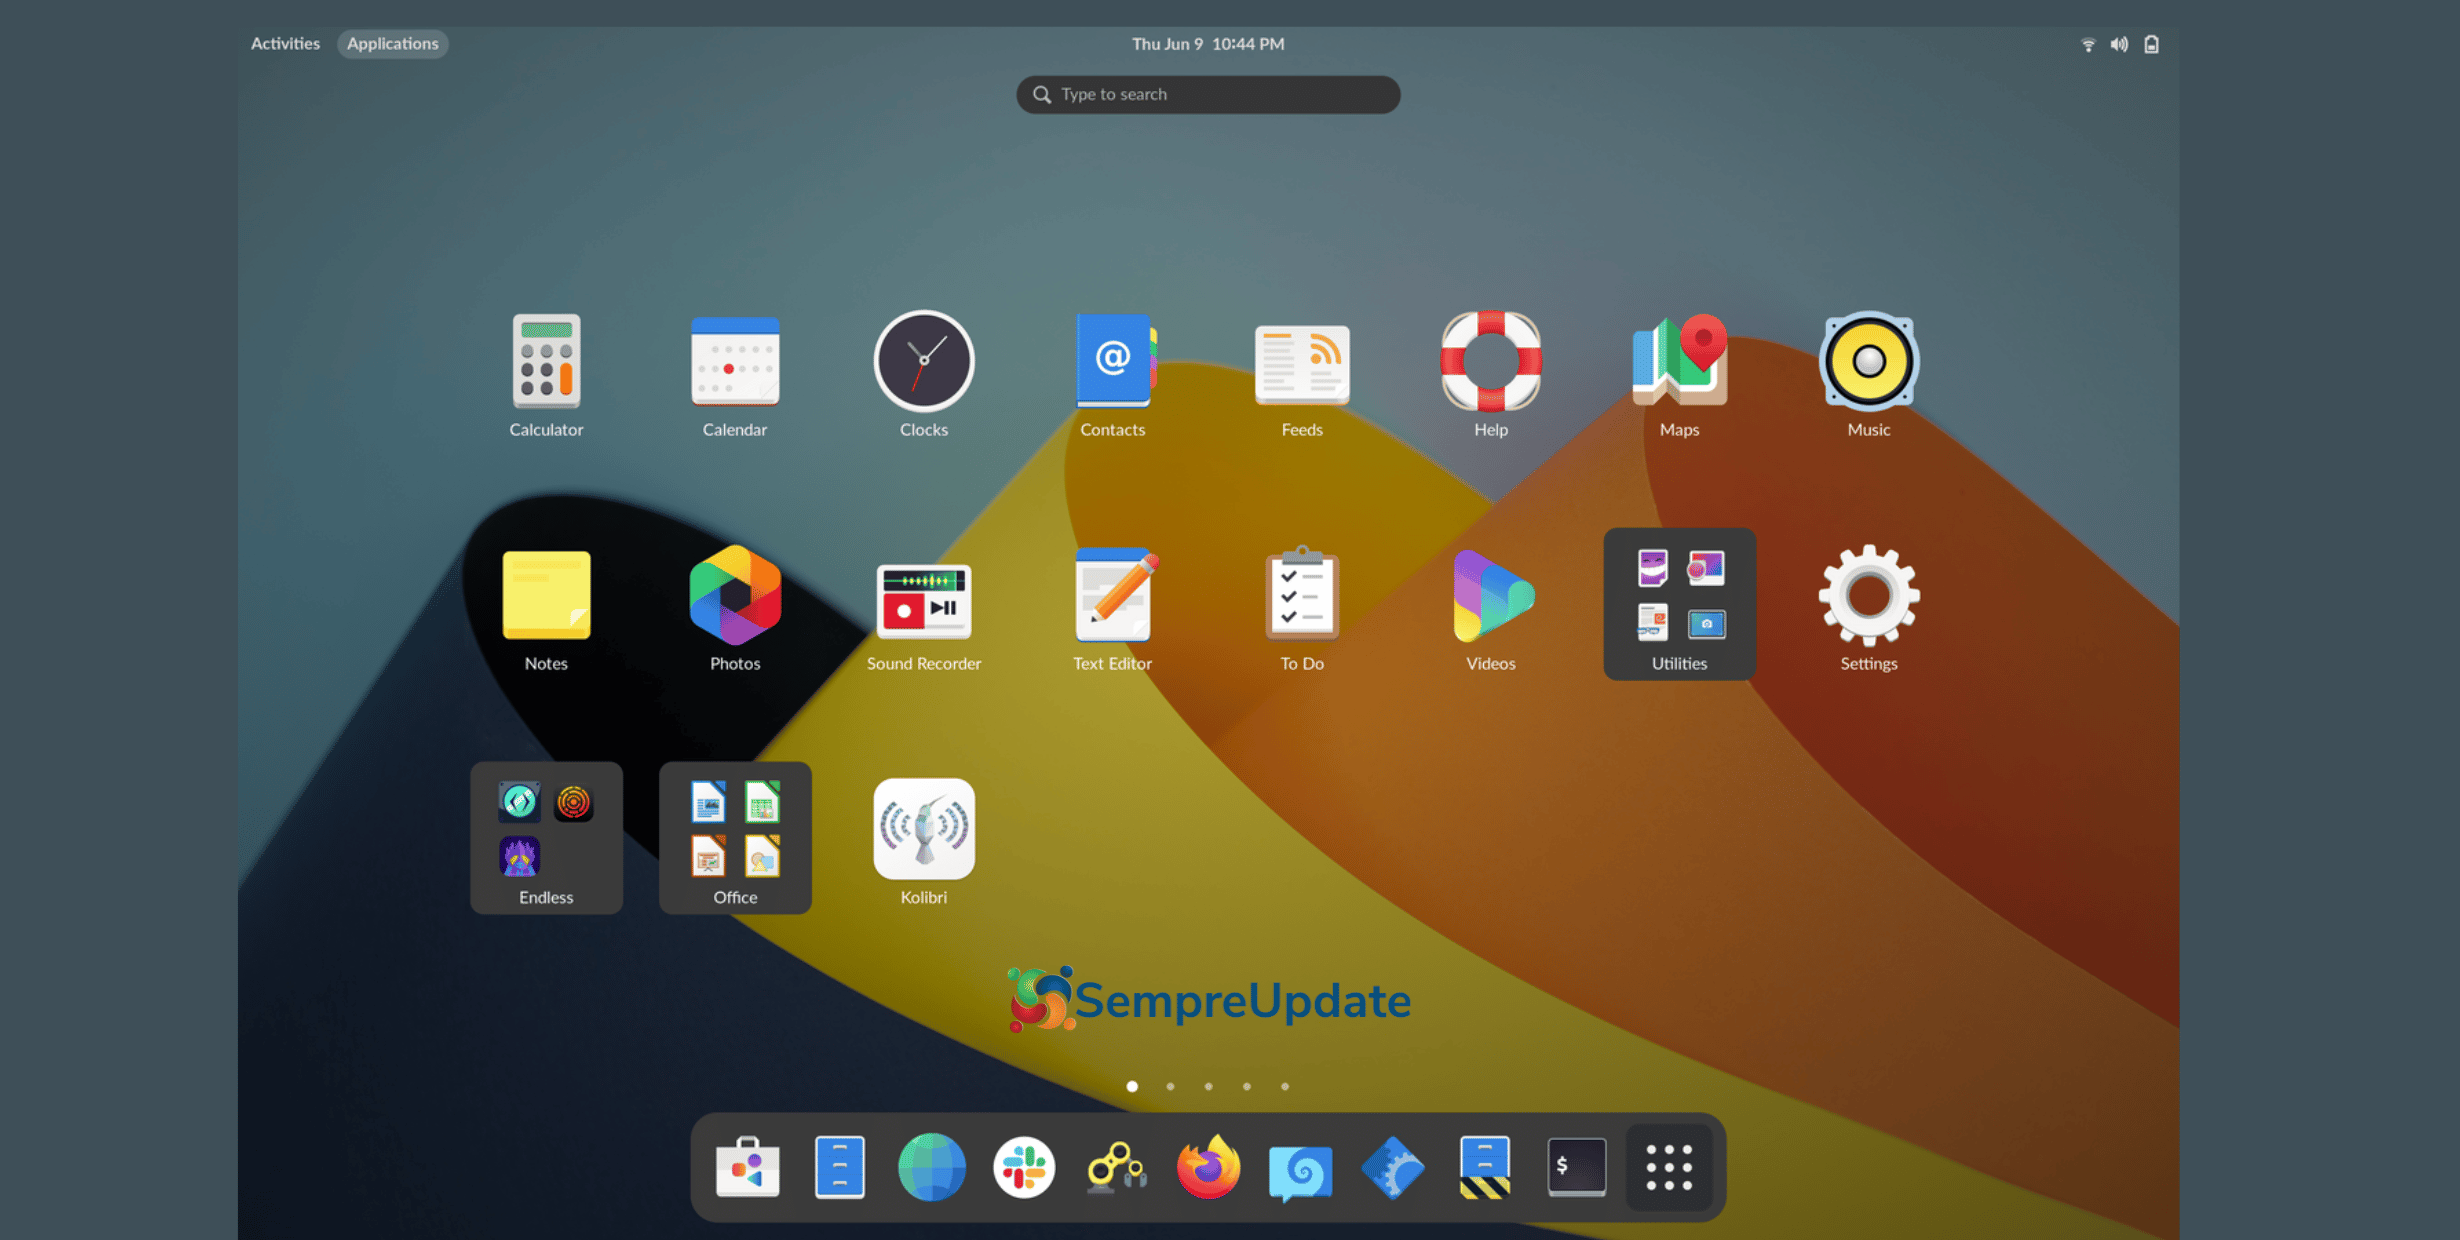The height and width of the screenshot is (1240, 2460).
Task: Click the Activities menu in top bar
Action: pos(285,43)
